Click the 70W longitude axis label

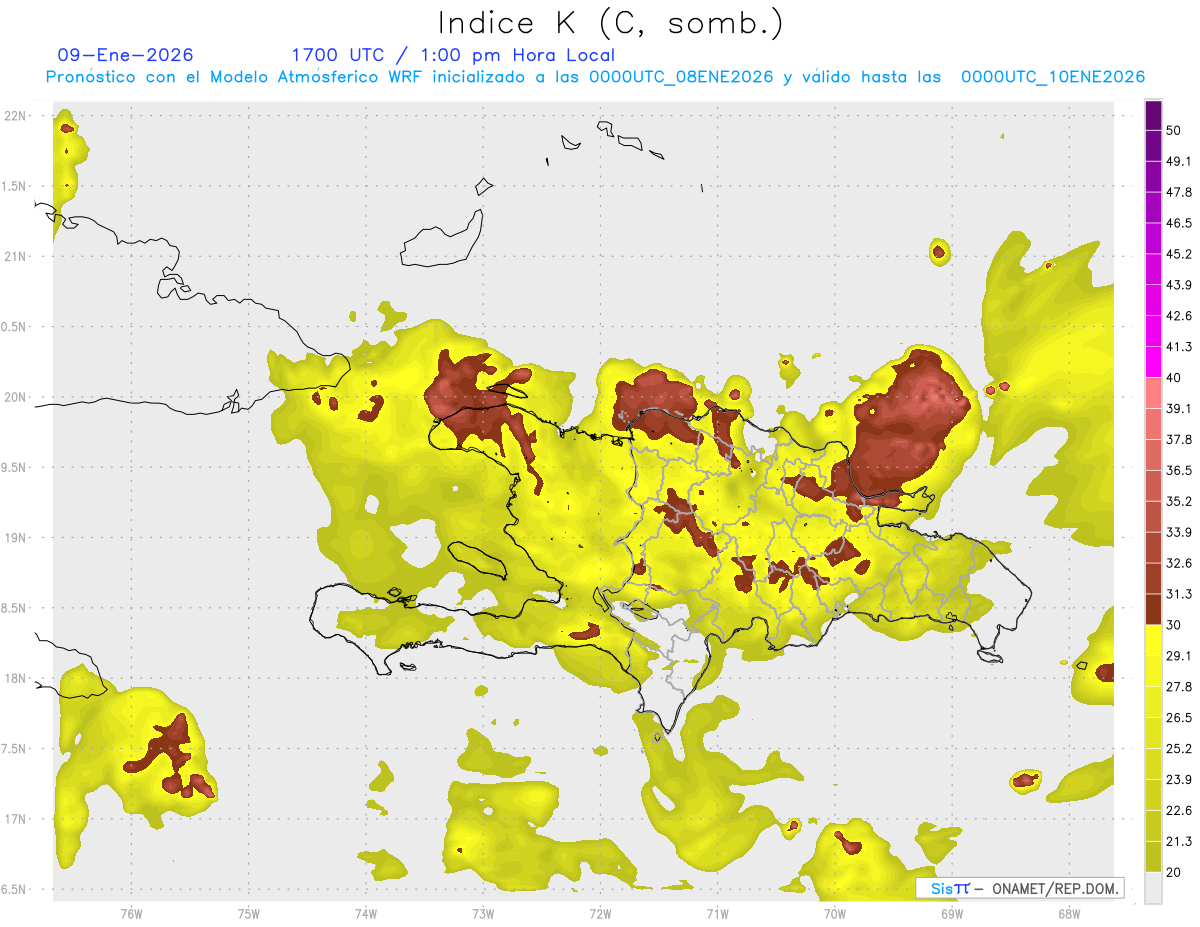pos(834,914)
